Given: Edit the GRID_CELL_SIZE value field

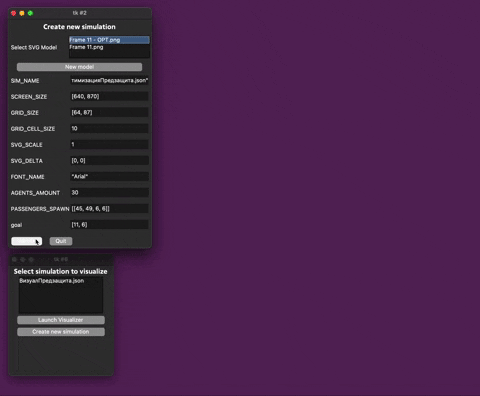Looking at the screenshot, I should [109, 128].
